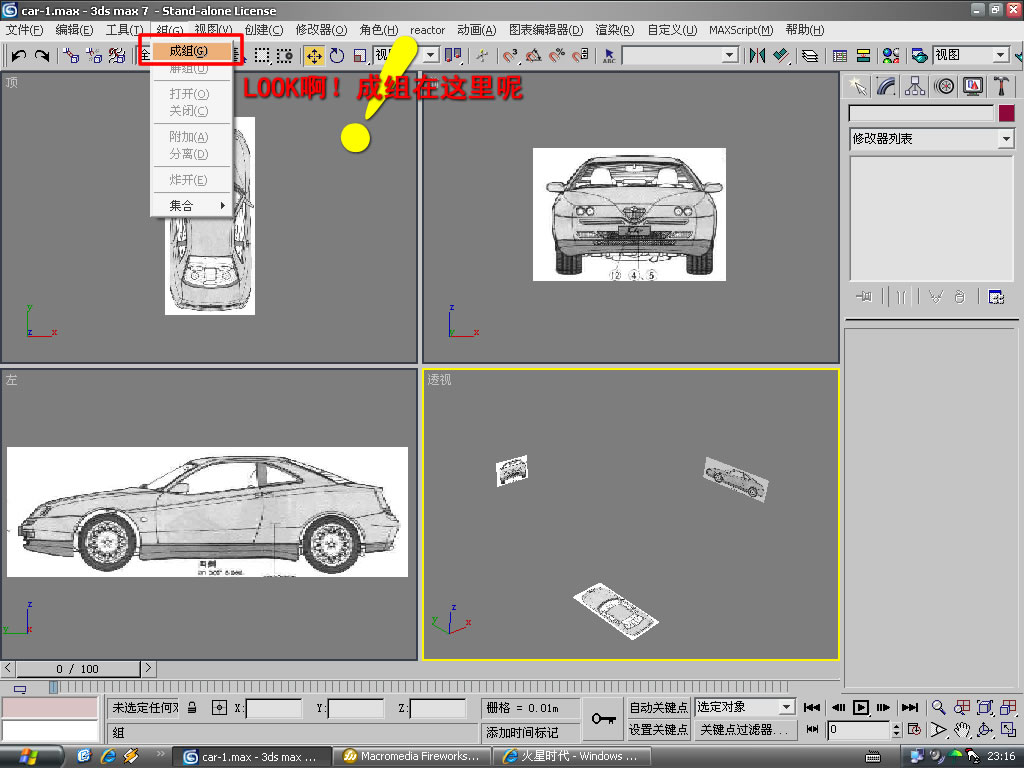Open the 修改器(O) menu
The width and height of the screenshot is (1024, 768).
click(321, 30)
